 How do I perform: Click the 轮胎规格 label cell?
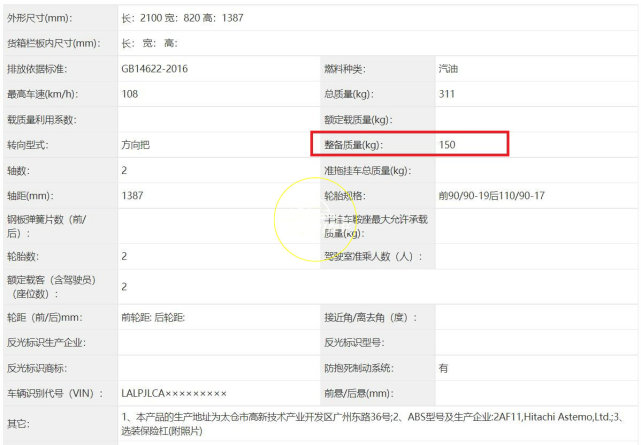(x=344, y=196)
